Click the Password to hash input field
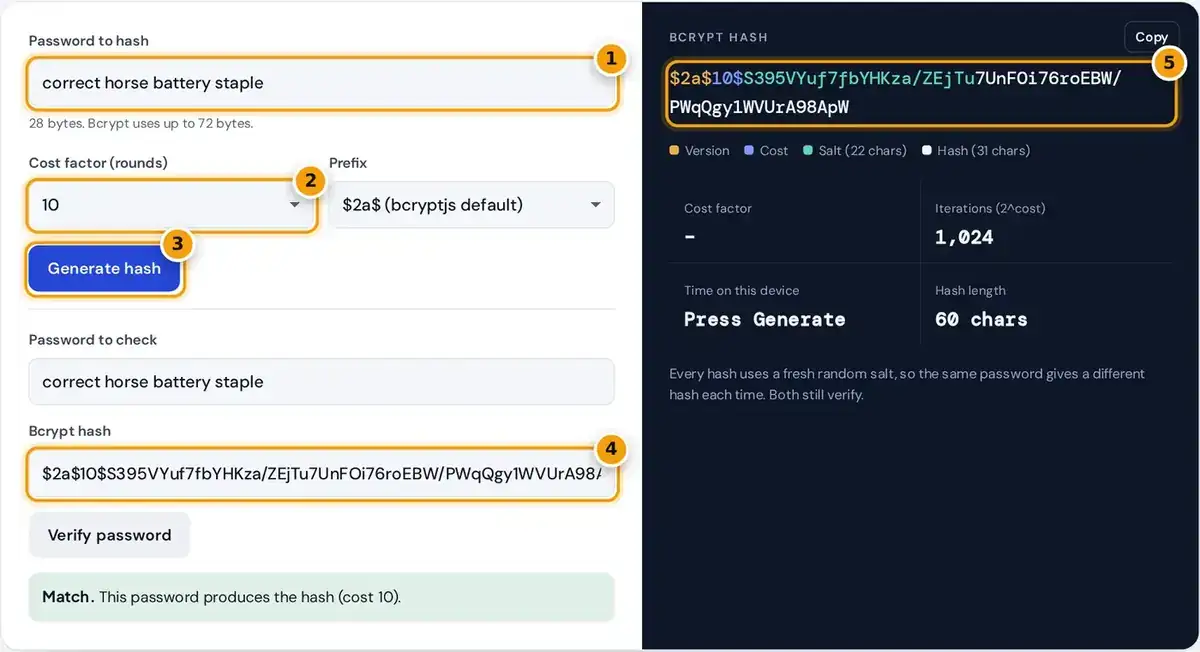Image resolution: width=1200 pixels, height=652 pixels. coord(321,83)
